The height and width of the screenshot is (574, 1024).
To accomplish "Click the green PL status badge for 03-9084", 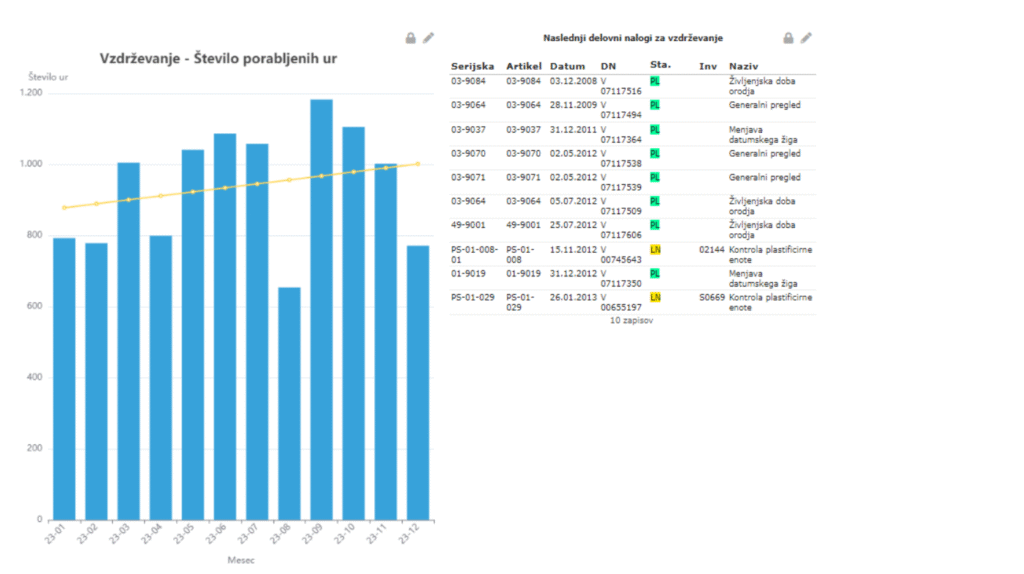I will 655,81.
